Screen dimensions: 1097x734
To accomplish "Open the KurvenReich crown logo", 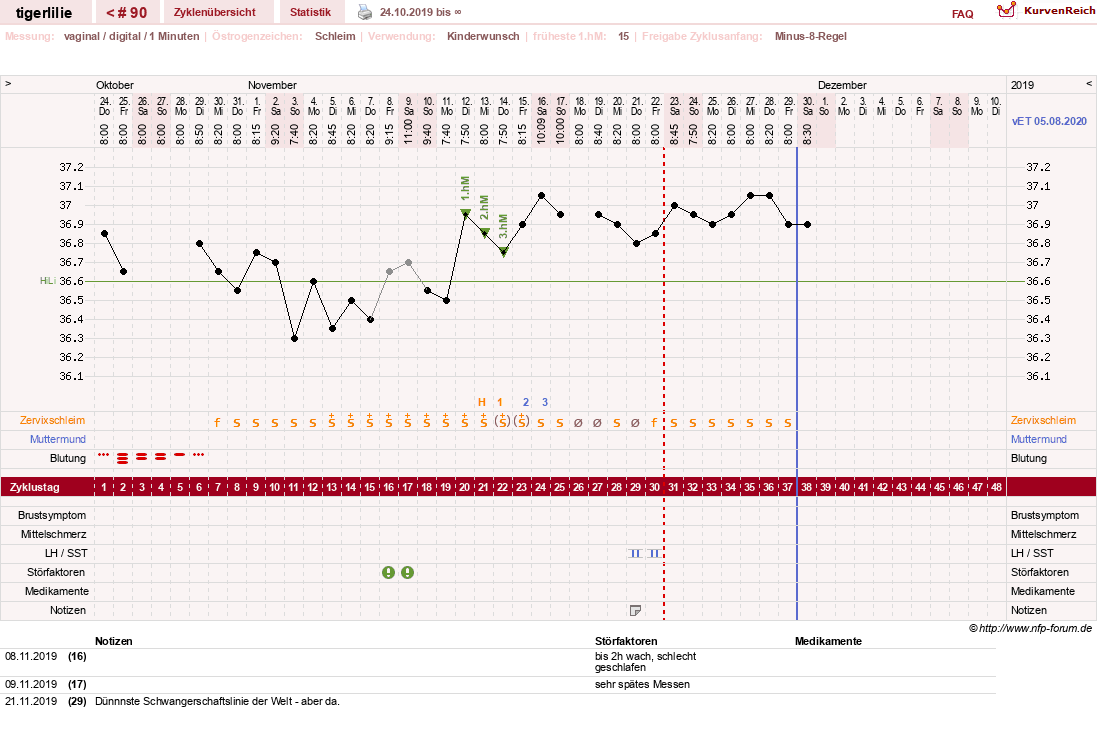I will pos(1006,10).
